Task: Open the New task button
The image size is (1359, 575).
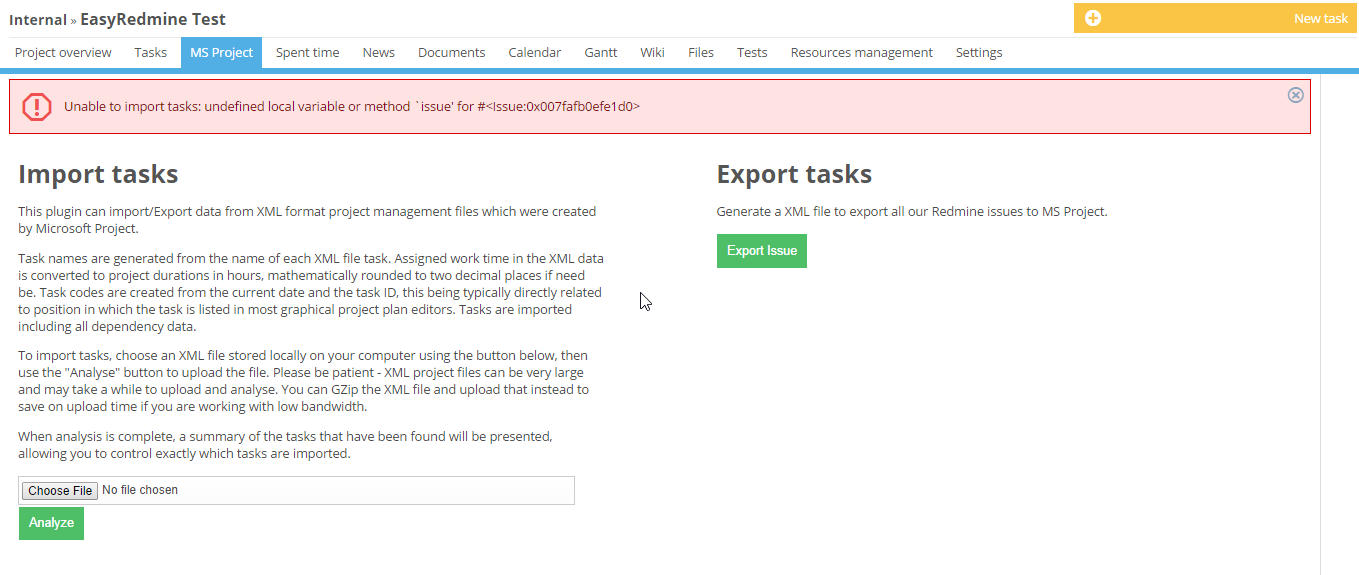Action: pyautogui.click(x=1216, y=18)
